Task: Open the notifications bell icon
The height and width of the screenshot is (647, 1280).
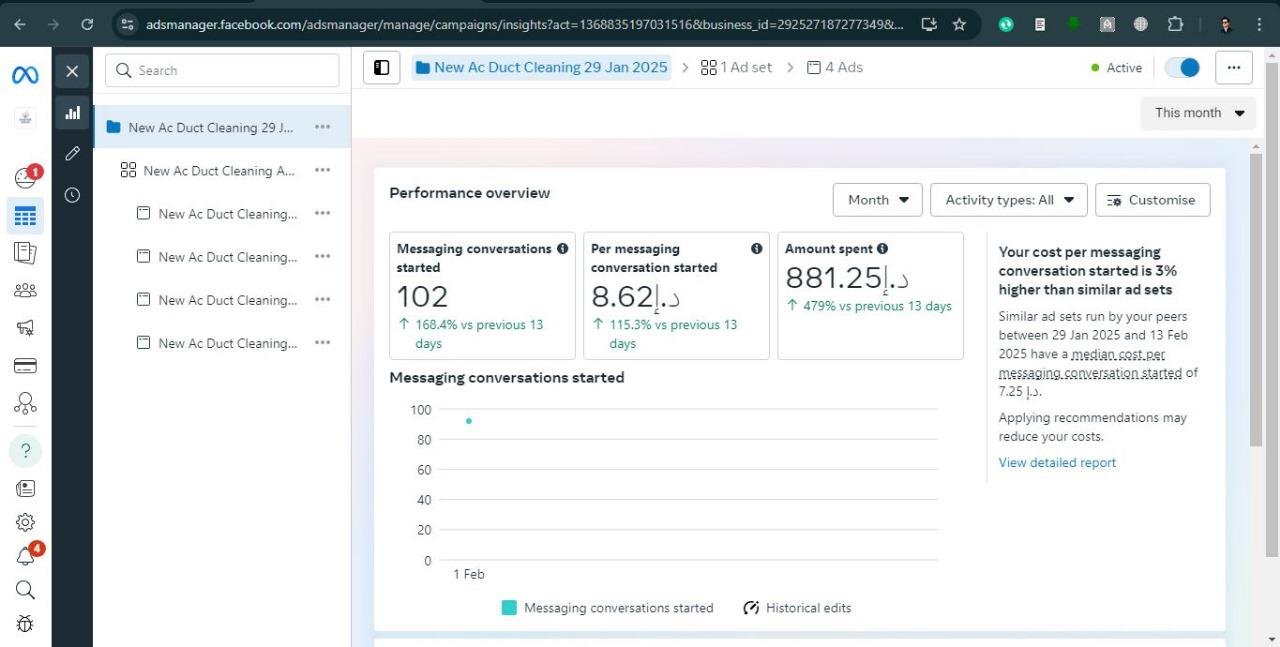Action: [25, 557]
